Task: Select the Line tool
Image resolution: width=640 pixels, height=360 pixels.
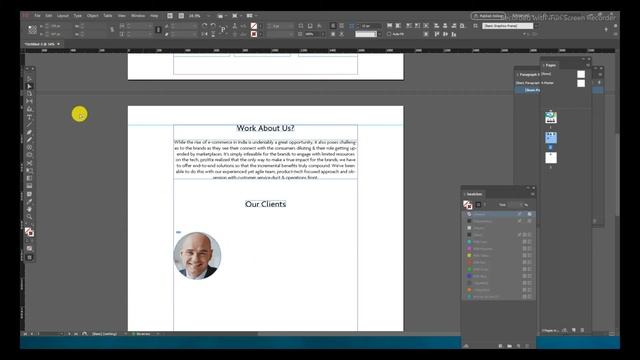Action: [29, 124]
